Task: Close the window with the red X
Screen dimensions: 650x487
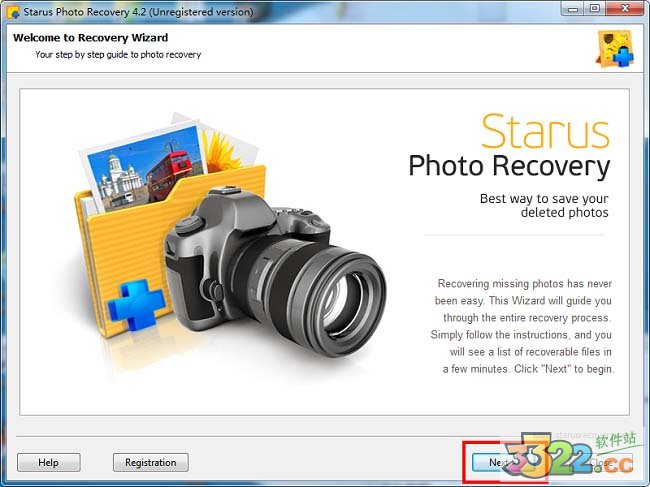Action: (x=626, y=9)
